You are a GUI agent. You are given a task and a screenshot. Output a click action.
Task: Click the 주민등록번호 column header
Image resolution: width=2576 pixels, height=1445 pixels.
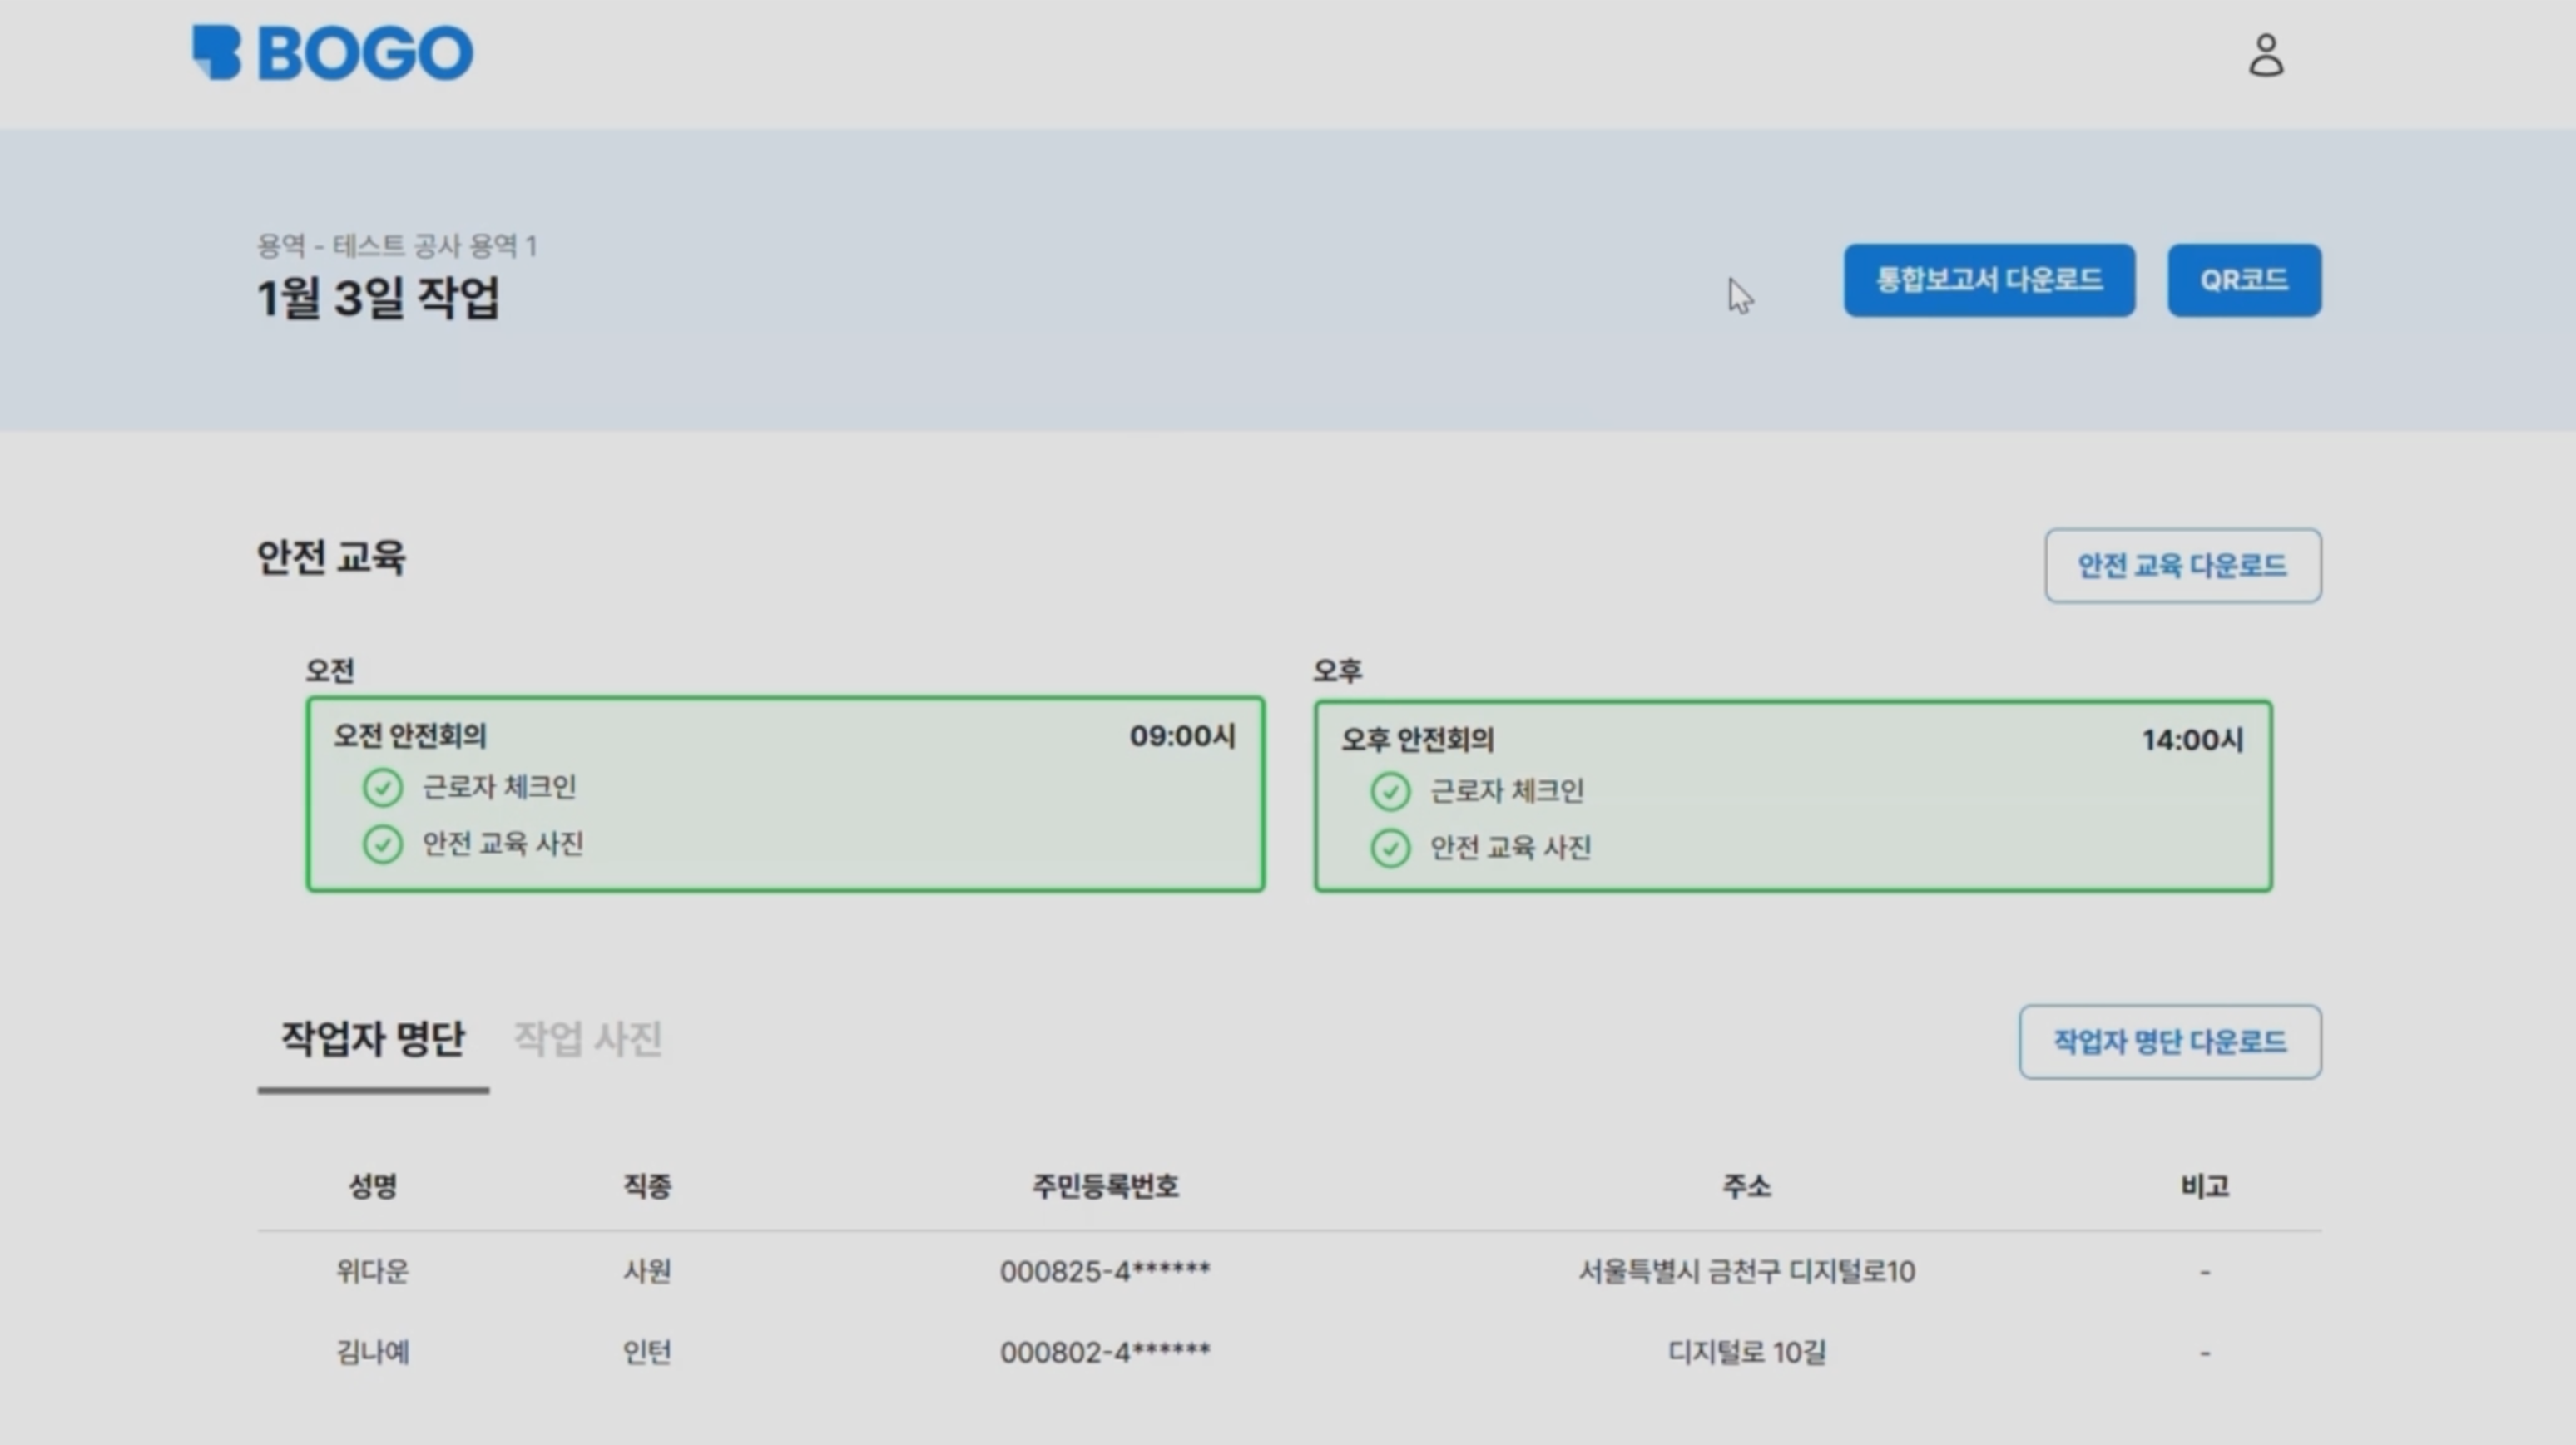[1104, 1186]
